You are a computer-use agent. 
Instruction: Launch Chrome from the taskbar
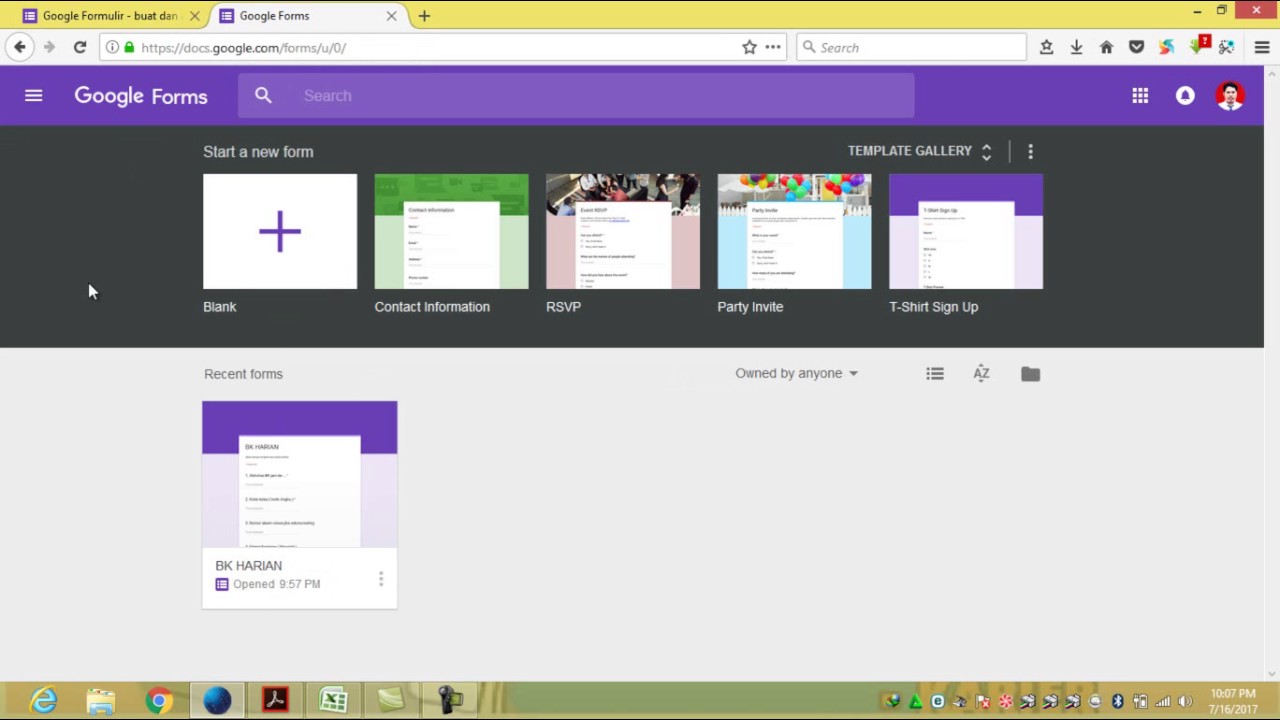point(159,700)
